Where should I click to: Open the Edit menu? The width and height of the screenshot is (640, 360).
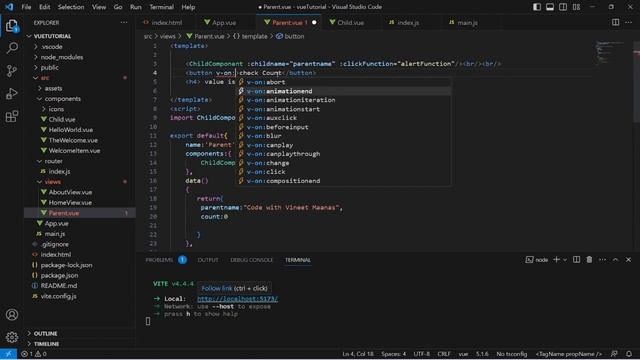[x=44, y=7]
